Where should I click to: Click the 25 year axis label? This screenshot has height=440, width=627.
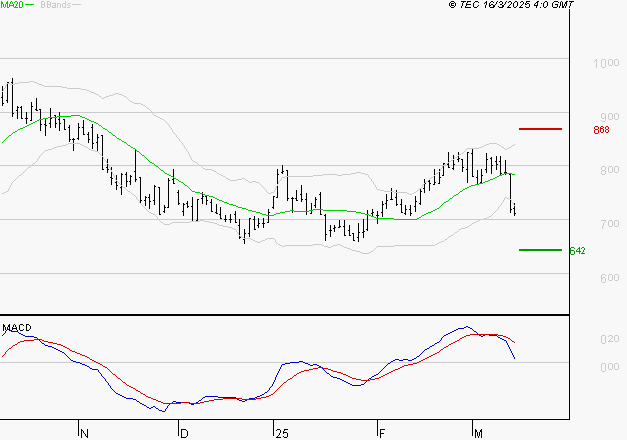click(x=282, y=434)
